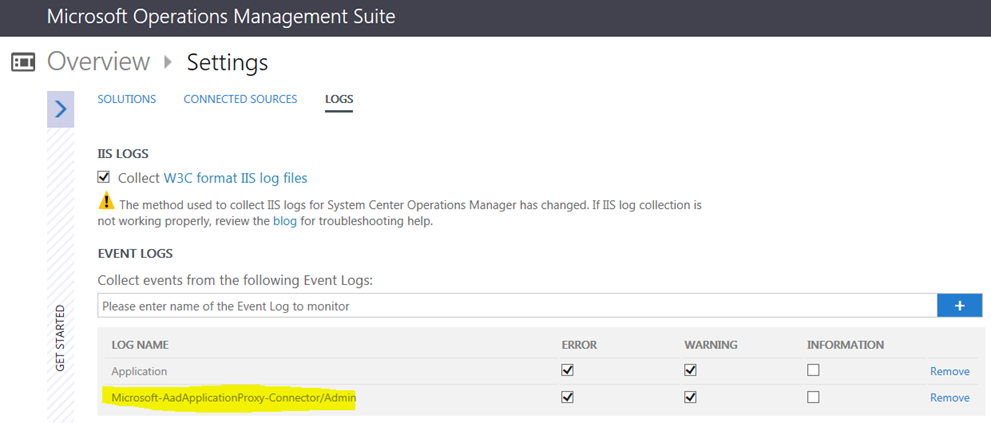Screen dimensions: 991x423
Task: Click the GET STARTED vertical label
Action: click(60, 338)
